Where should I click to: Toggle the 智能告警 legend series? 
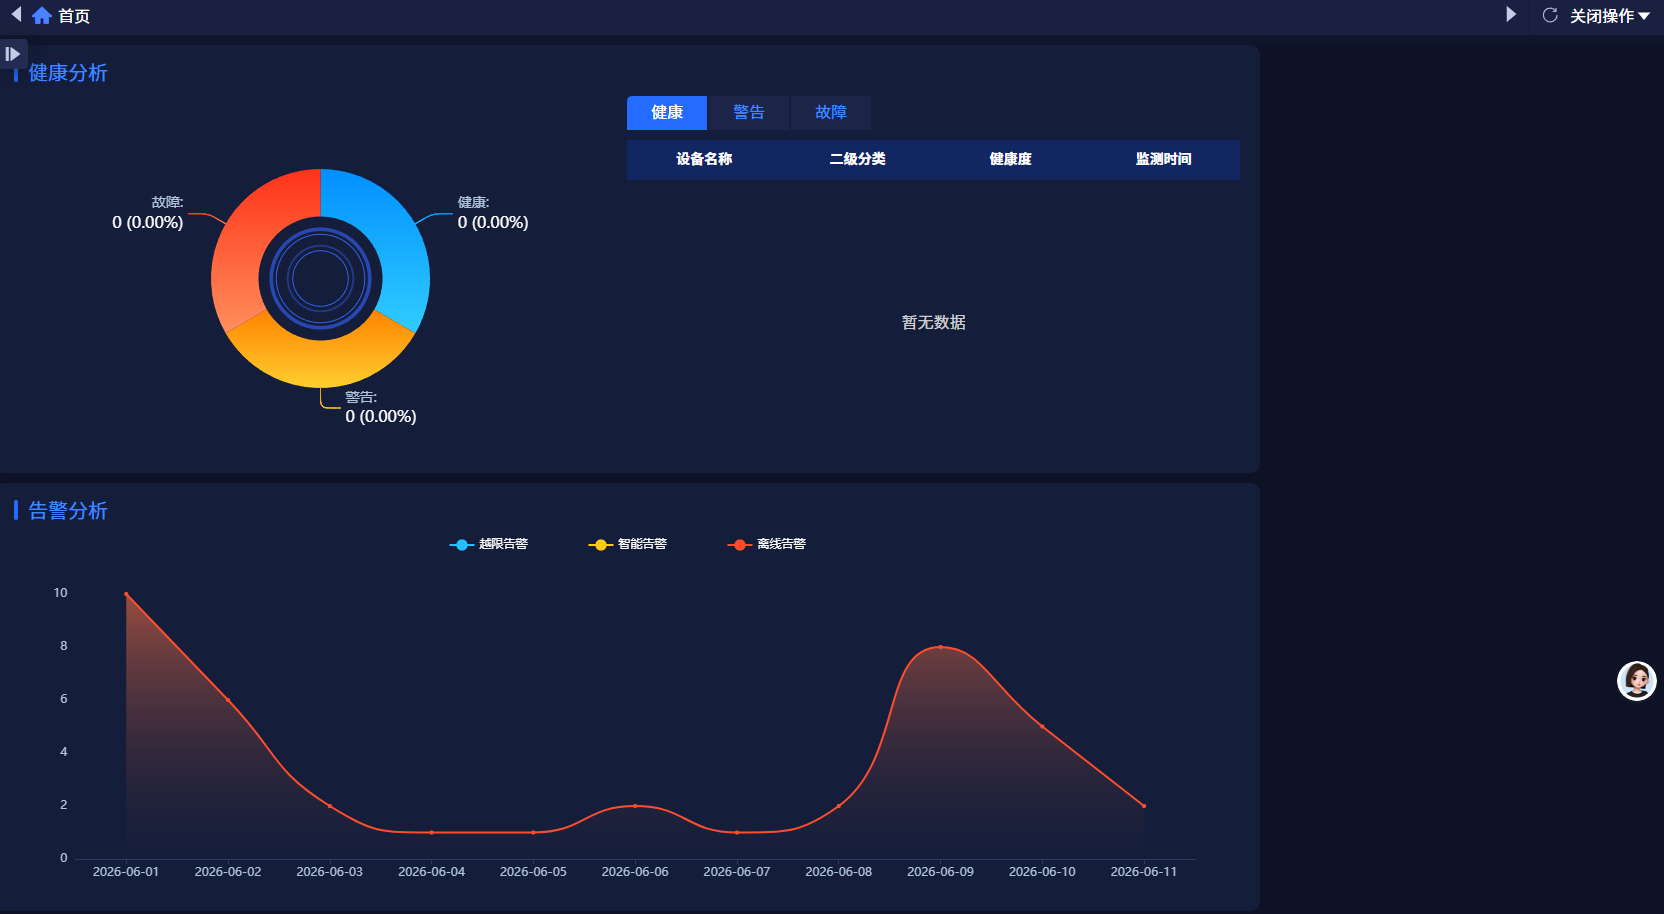coord(628,544)
